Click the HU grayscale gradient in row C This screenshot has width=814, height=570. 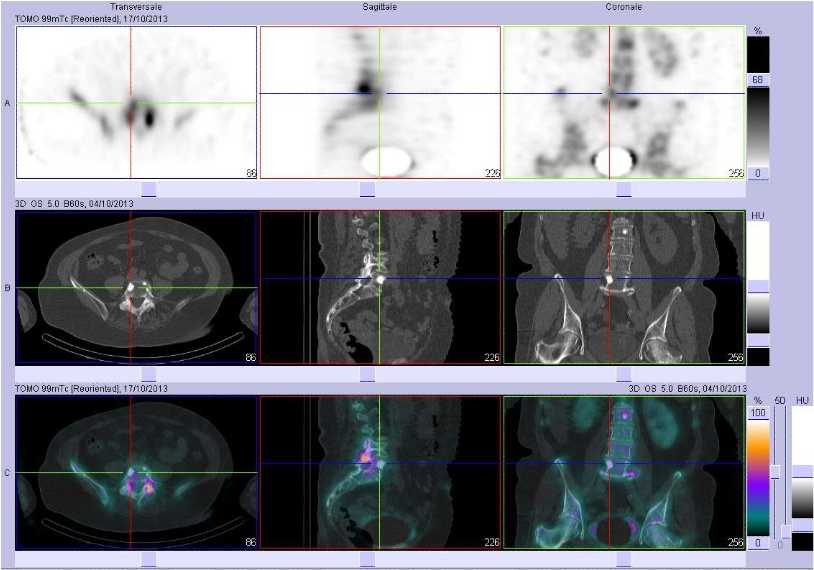point(803,498)
